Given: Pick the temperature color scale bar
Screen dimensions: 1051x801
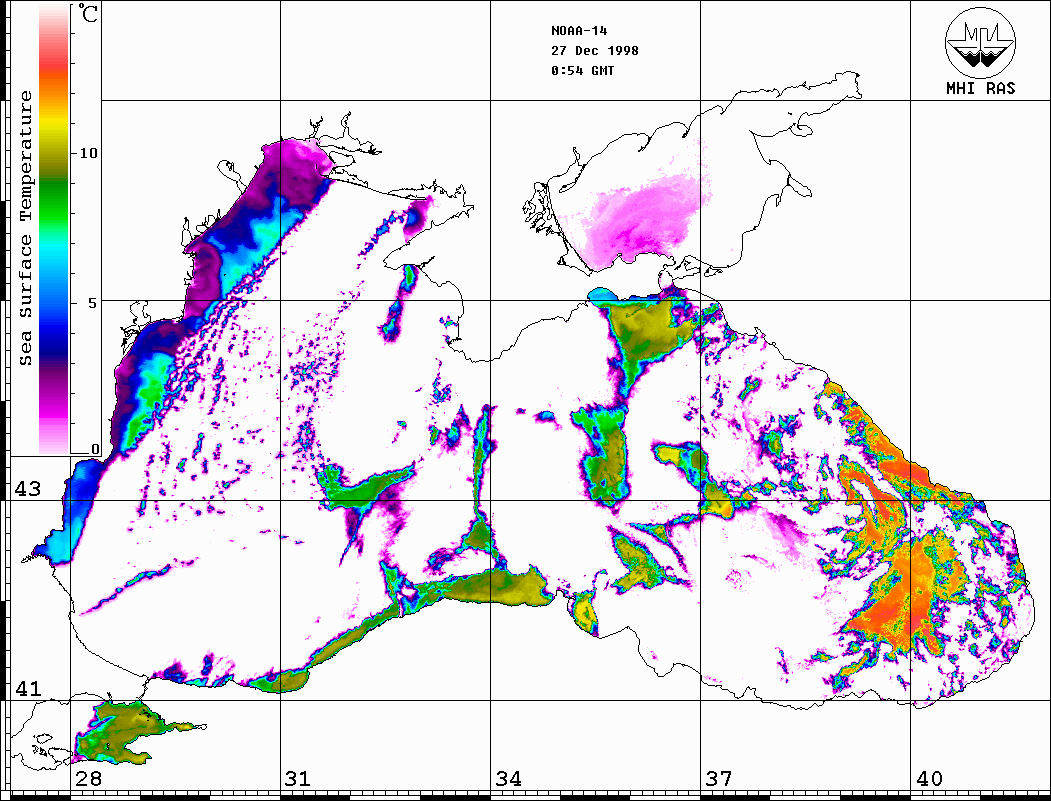Looking at the screenshot, I should pyautogui.click(x=54, y=229).
